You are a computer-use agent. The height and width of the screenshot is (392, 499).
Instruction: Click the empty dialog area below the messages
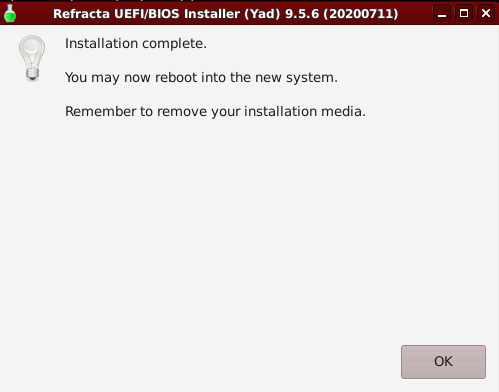(x=233, y=230)
